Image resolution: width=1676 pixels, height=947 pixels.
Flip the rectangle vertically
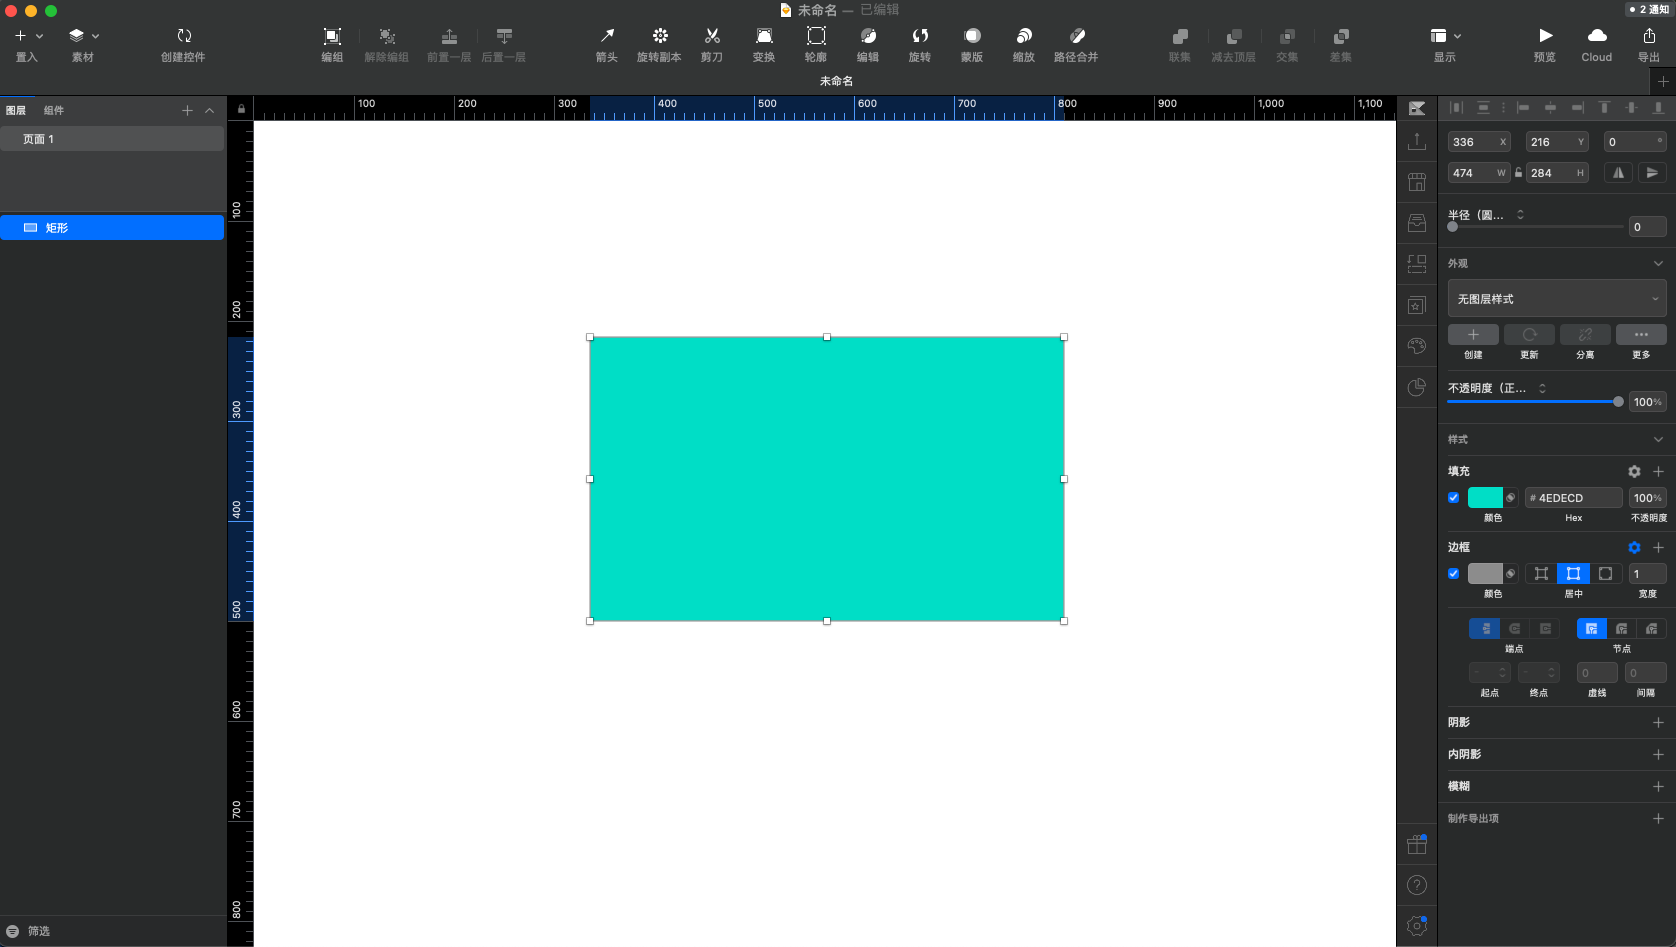1652,173
